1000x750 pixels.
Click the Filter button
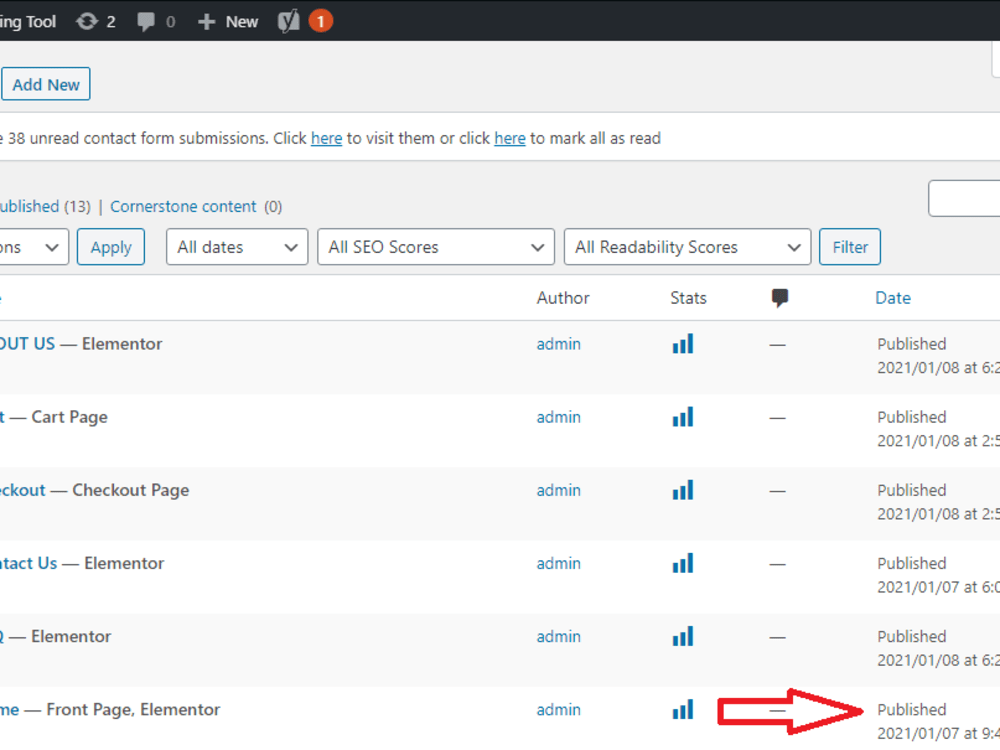point(850,247)
